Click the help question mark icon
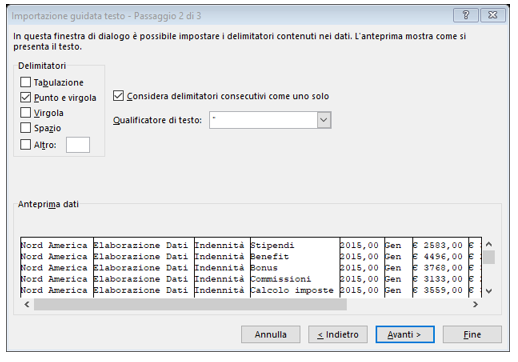Screen dimensions: 518x362 466,15
